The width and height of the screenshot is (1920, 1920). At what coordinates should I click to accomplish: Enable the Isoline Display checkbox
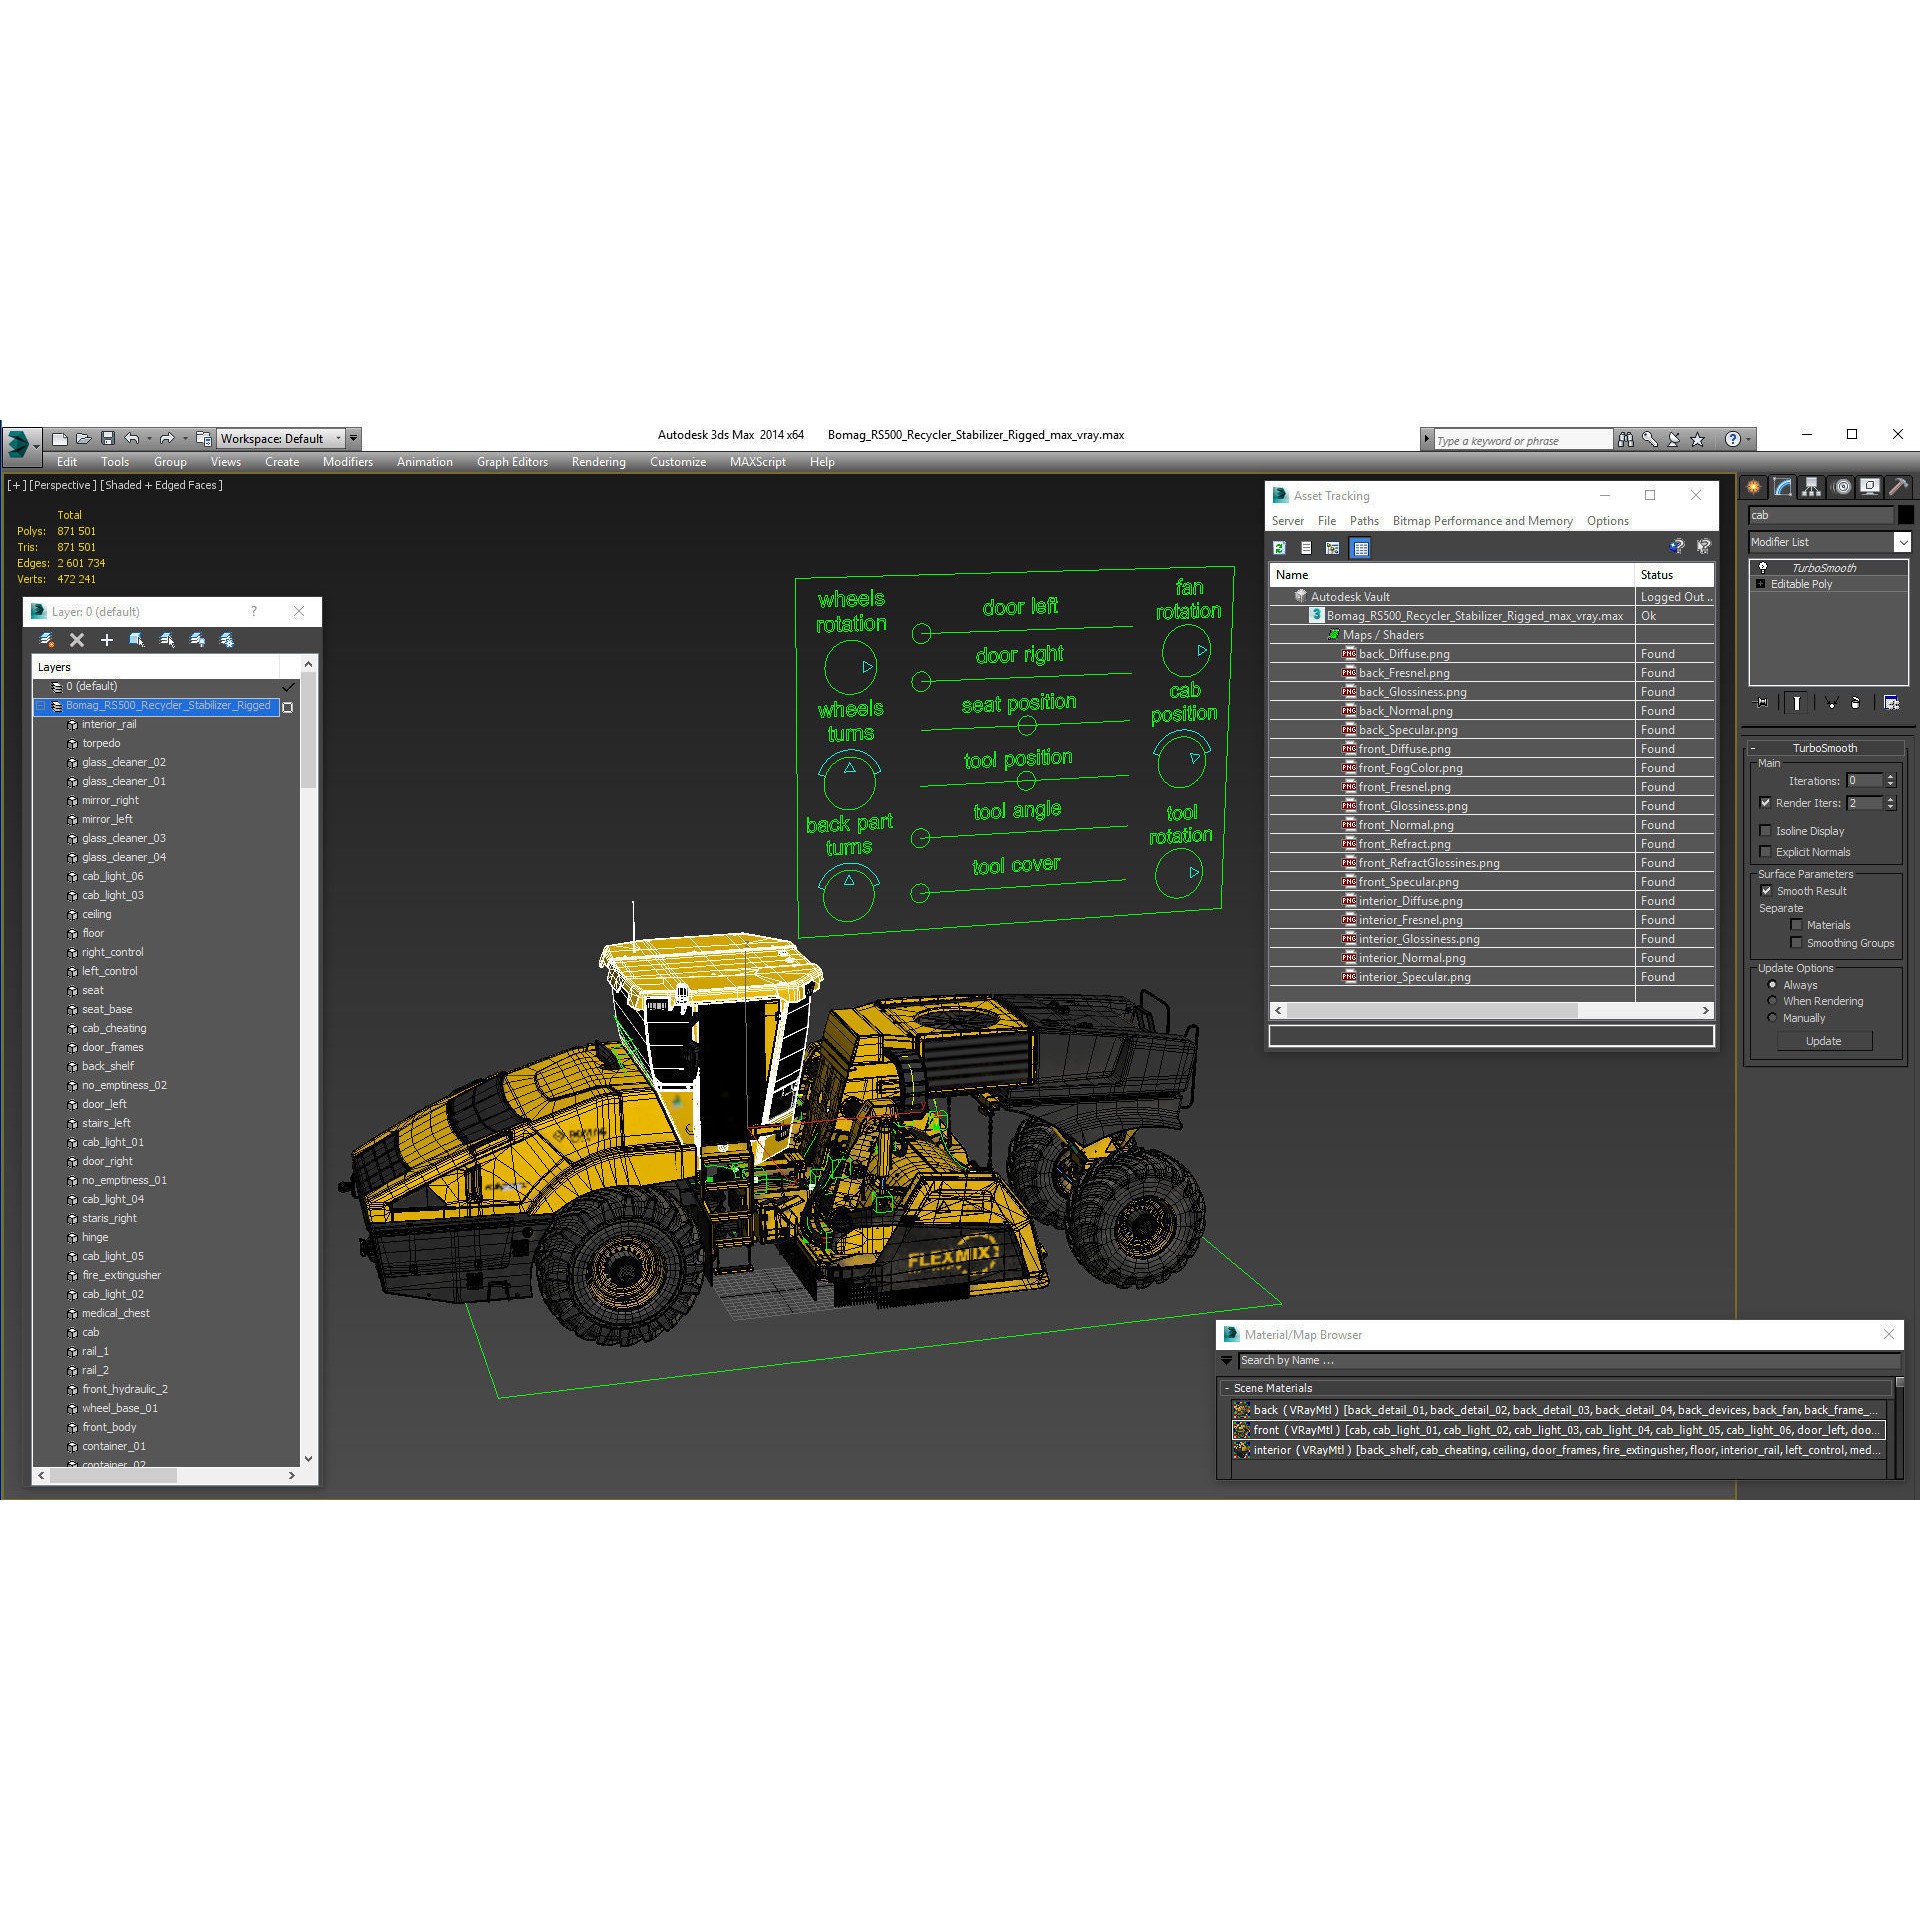1766,830
